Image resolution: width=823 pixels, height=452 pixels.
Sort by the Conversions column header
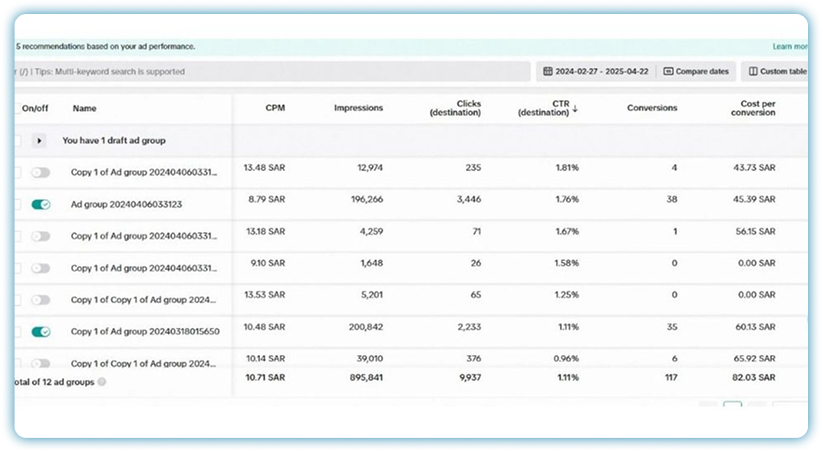[x=652, y=108]
